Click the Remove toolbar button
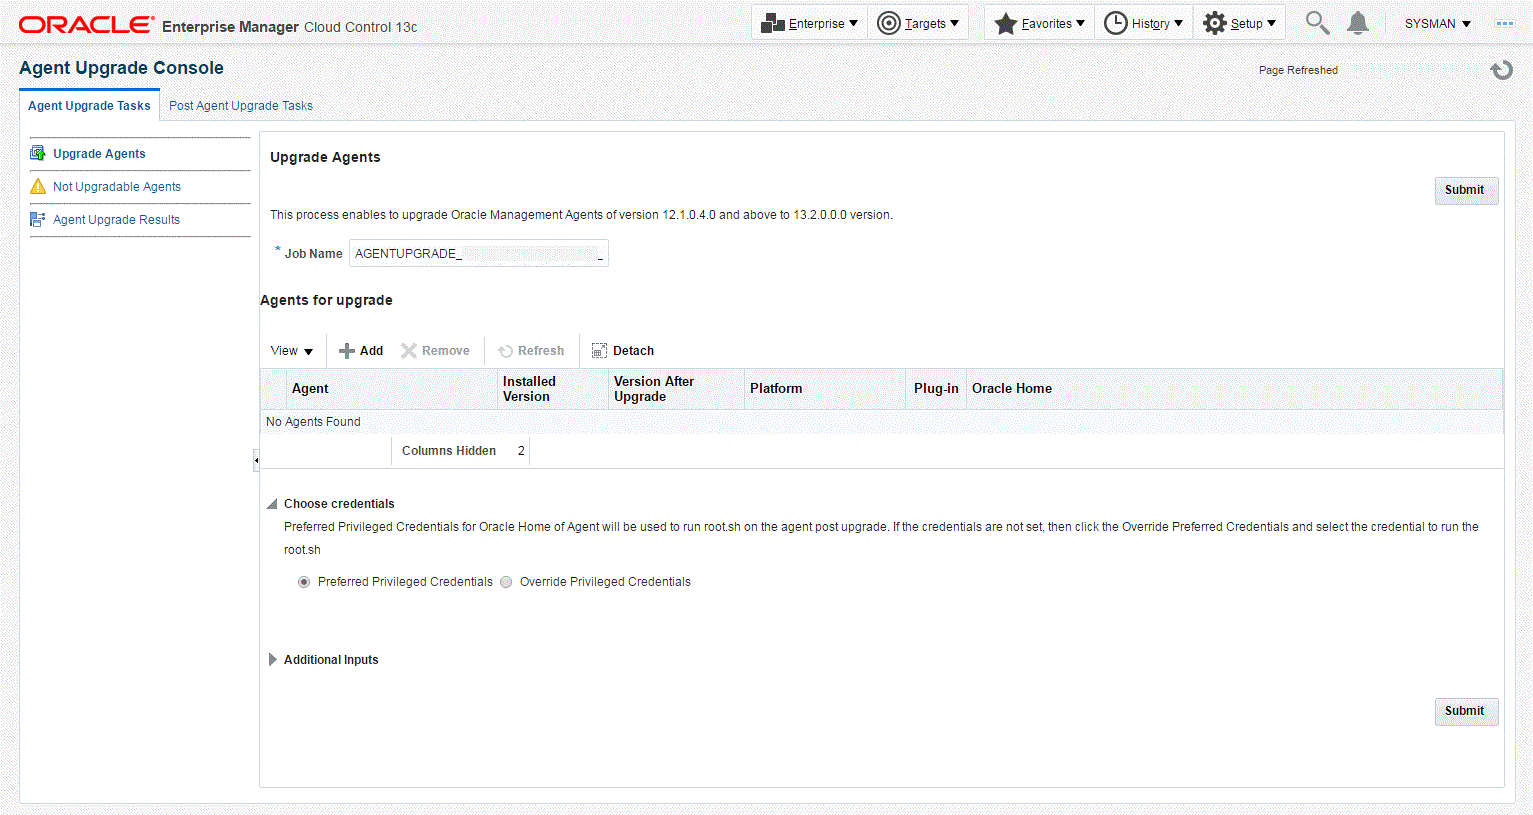Viewport: 1533px width, 815px height. tap(435, 351)
